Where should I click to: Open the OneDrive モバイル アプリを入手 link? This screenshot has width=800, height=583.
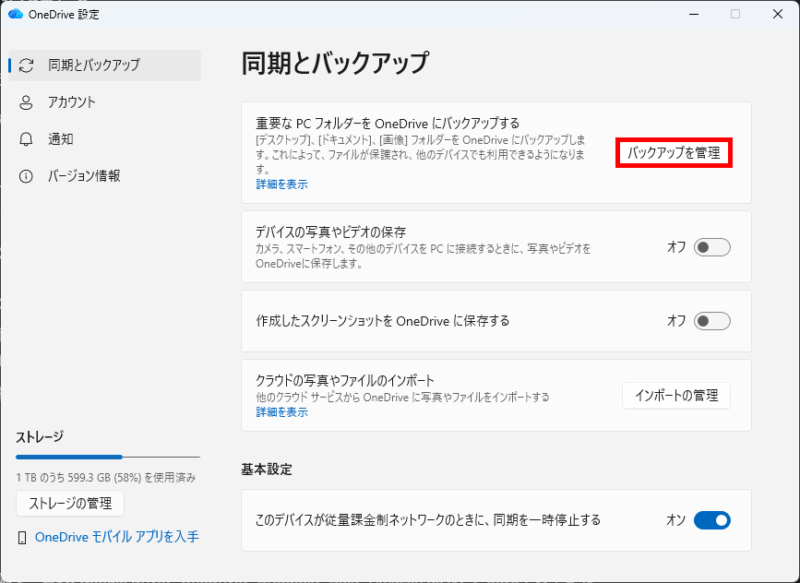(x=117, y=537)
